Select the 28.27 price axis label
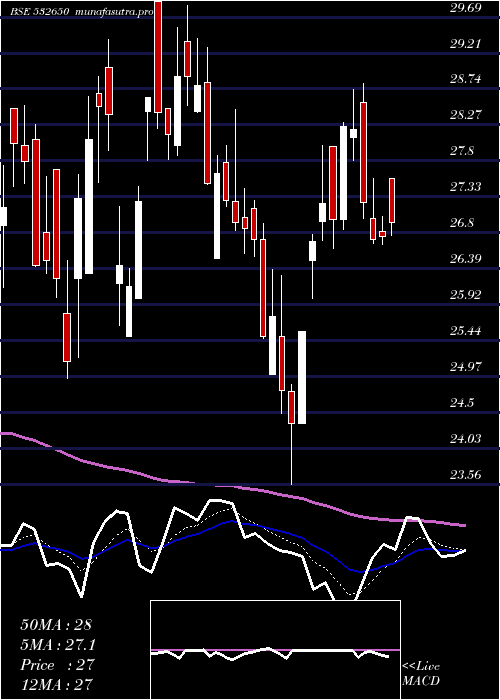The image size is (500, 700). pyautogui.click(x=466, y=115)
